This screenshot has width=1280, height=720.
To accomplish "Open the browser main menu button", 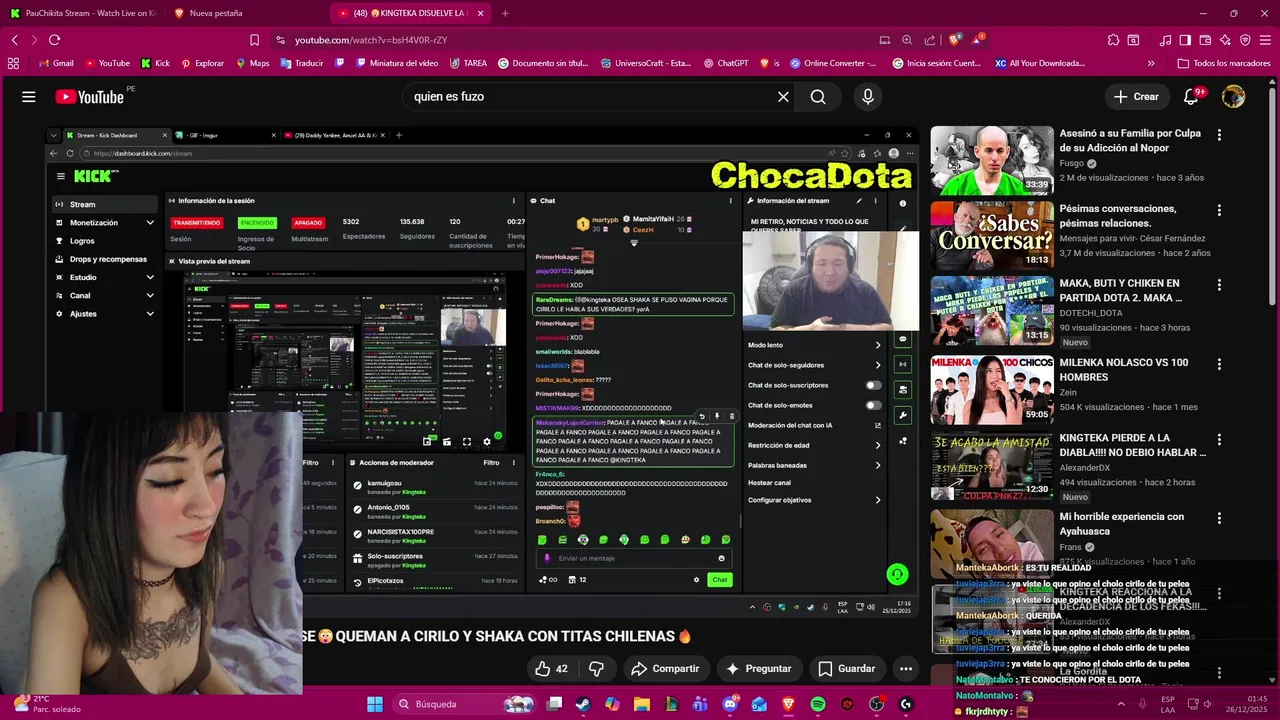I will [1265, 40].
